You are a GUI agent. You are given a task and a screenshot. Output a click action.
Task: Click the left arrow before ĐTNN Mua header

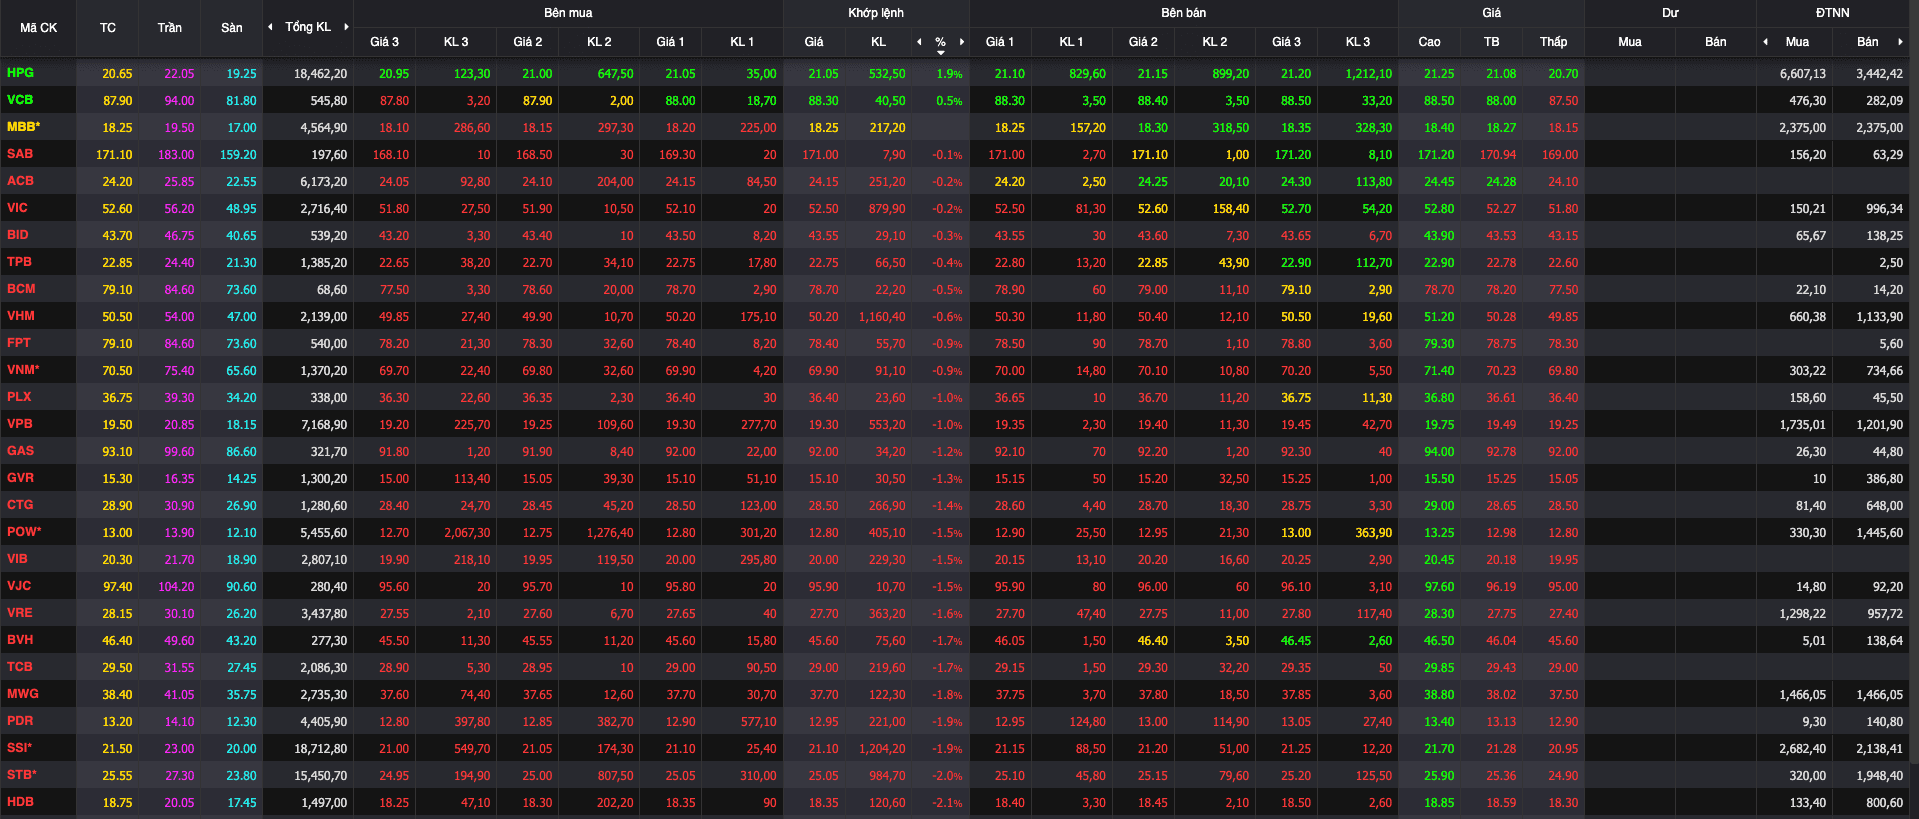point(1765,42)
